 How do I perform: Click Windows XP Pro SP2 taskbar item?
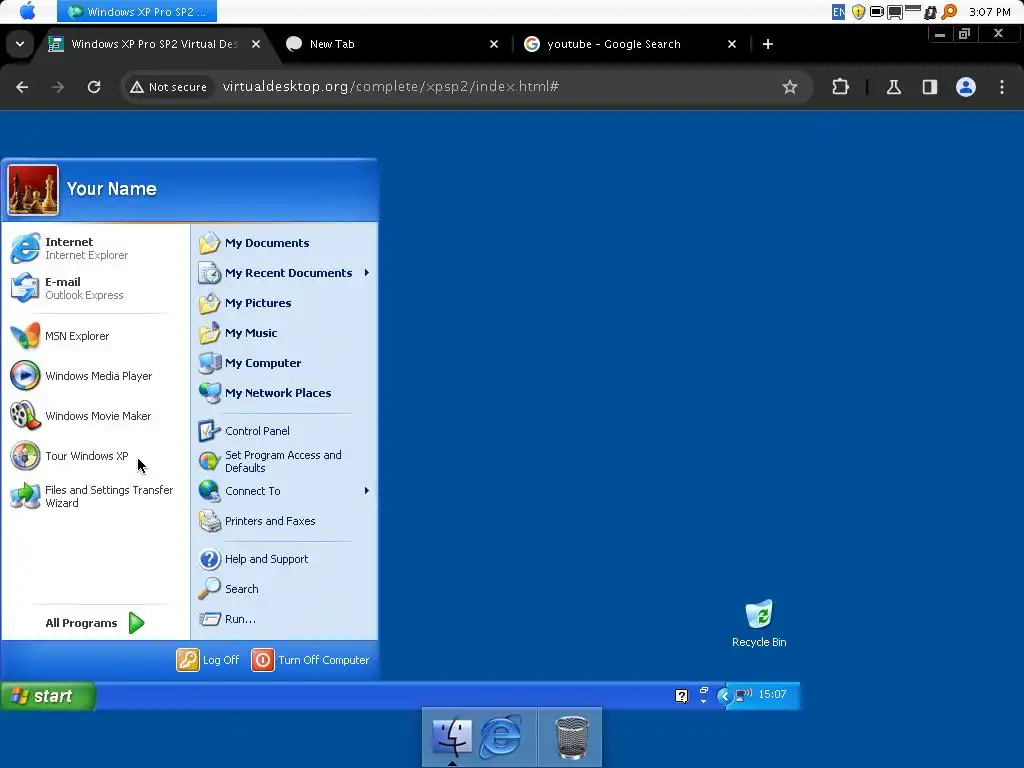(x=136, y=11)
